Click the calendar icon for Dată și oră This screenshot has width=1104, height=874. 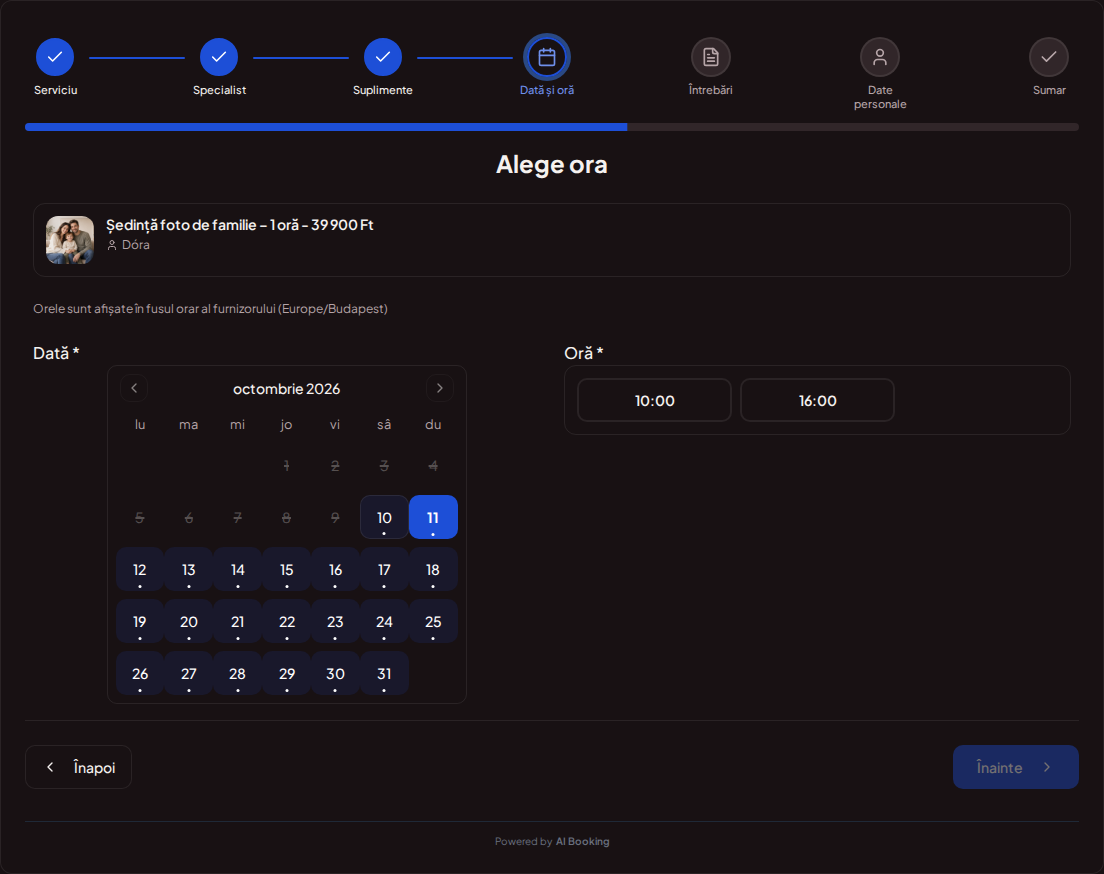tap(547, 57)
